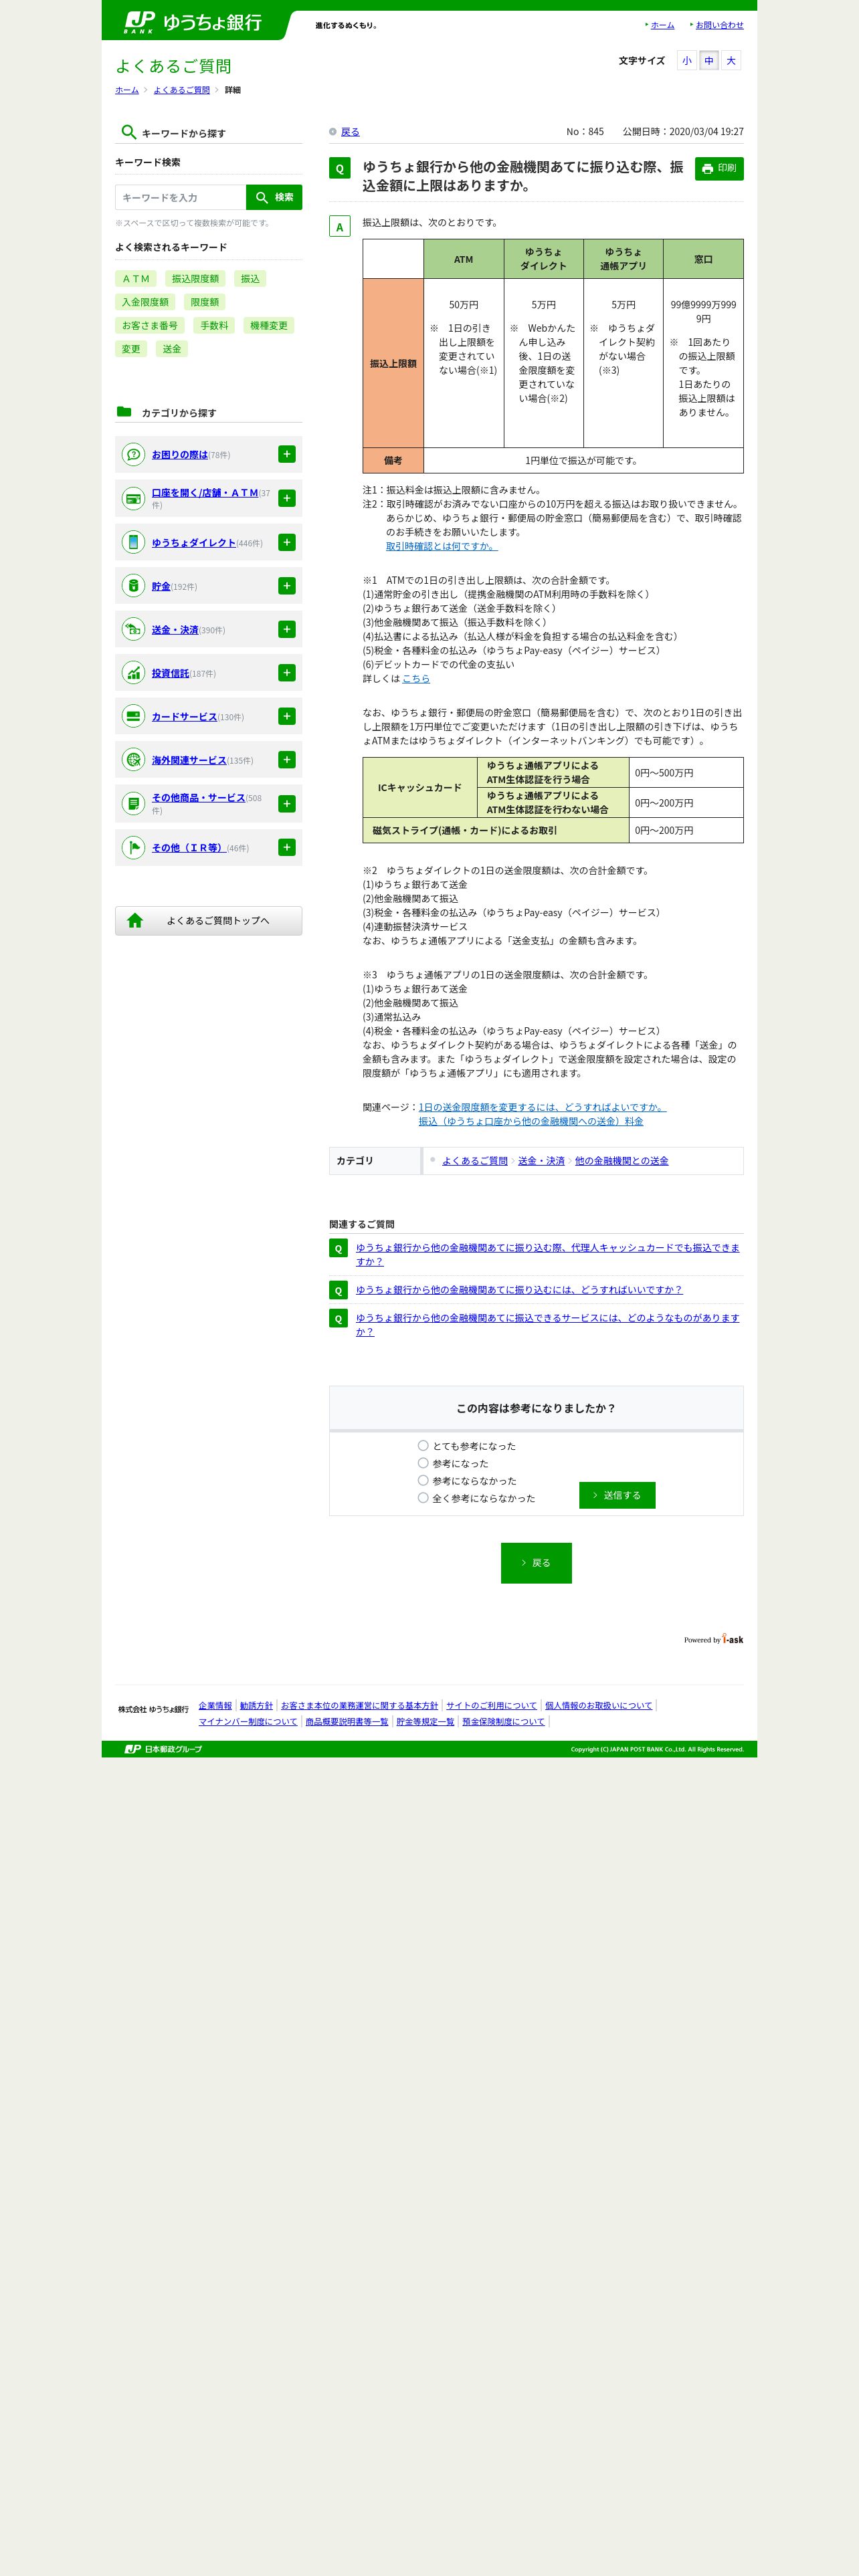Click the 入金限度額 keyword tag
This screenshot has width=859, height=2576.
click(x=145, y=302)
